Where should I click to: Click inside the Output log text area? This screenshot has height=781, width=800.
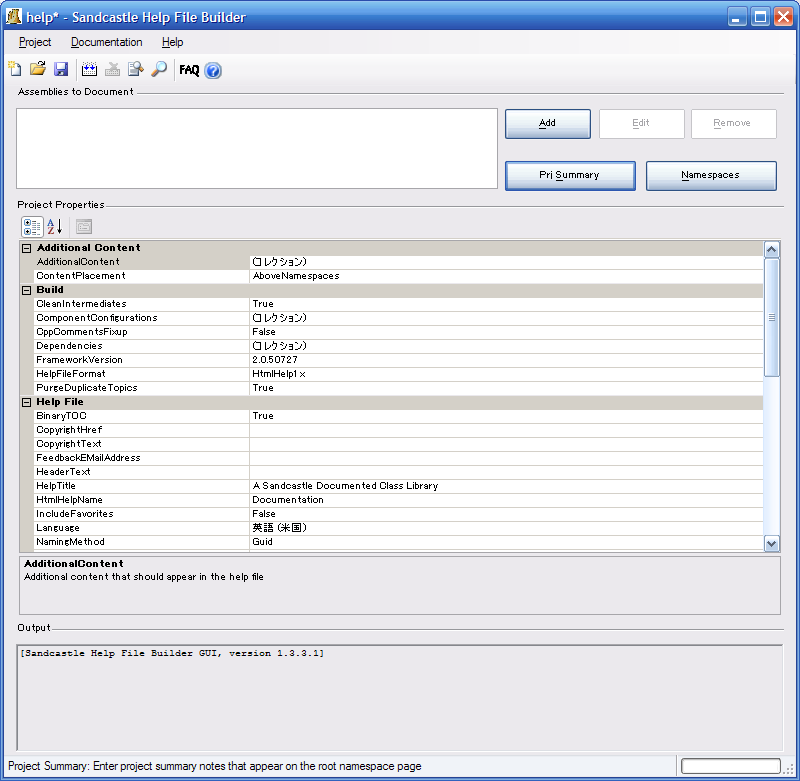400,697
